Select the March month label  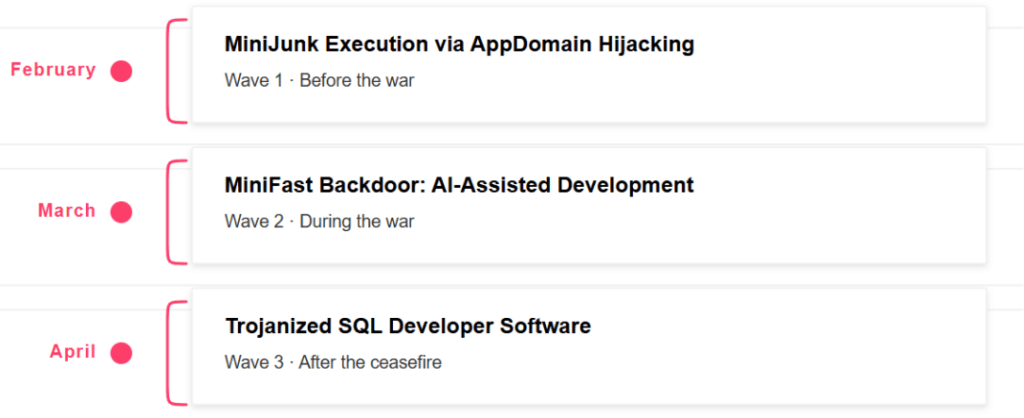coord(67,211)
